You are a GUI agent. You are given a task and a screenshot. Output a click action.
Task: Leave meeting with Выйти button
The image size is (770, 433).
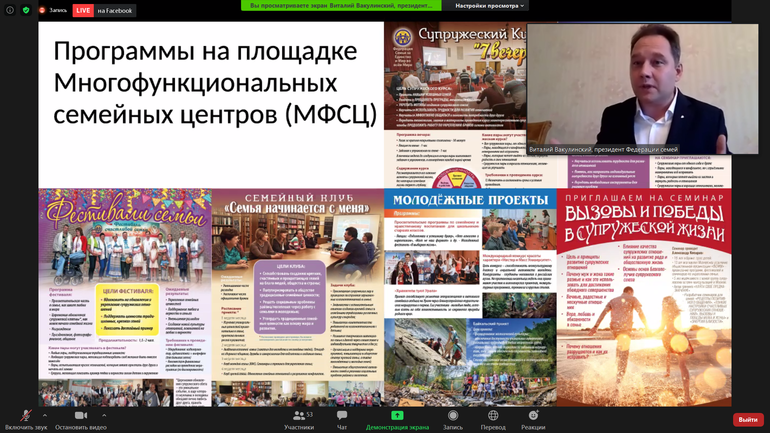(748, 420)
